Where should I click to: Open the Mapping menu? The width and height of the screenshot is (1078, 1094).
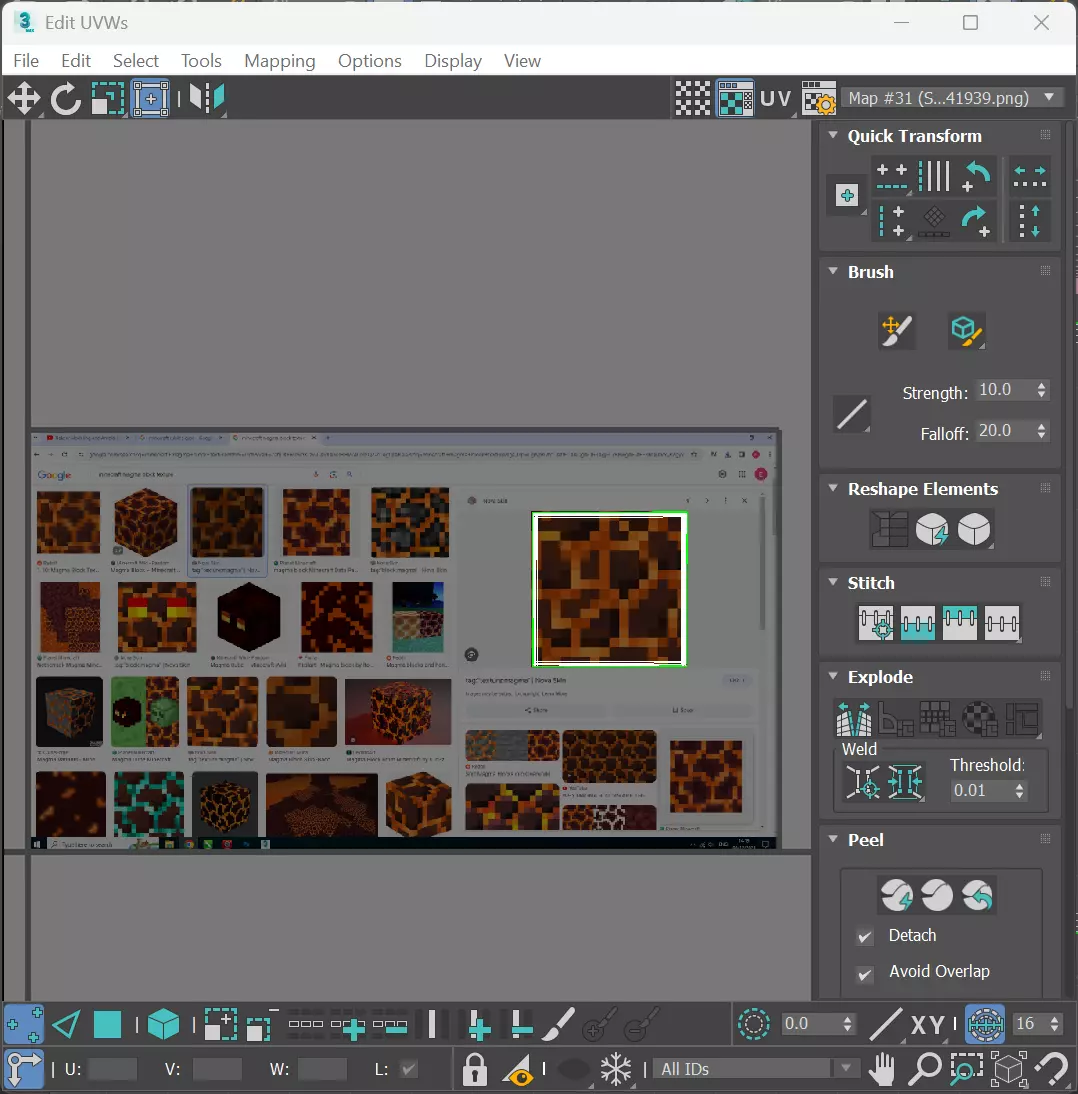pos(280,61)
